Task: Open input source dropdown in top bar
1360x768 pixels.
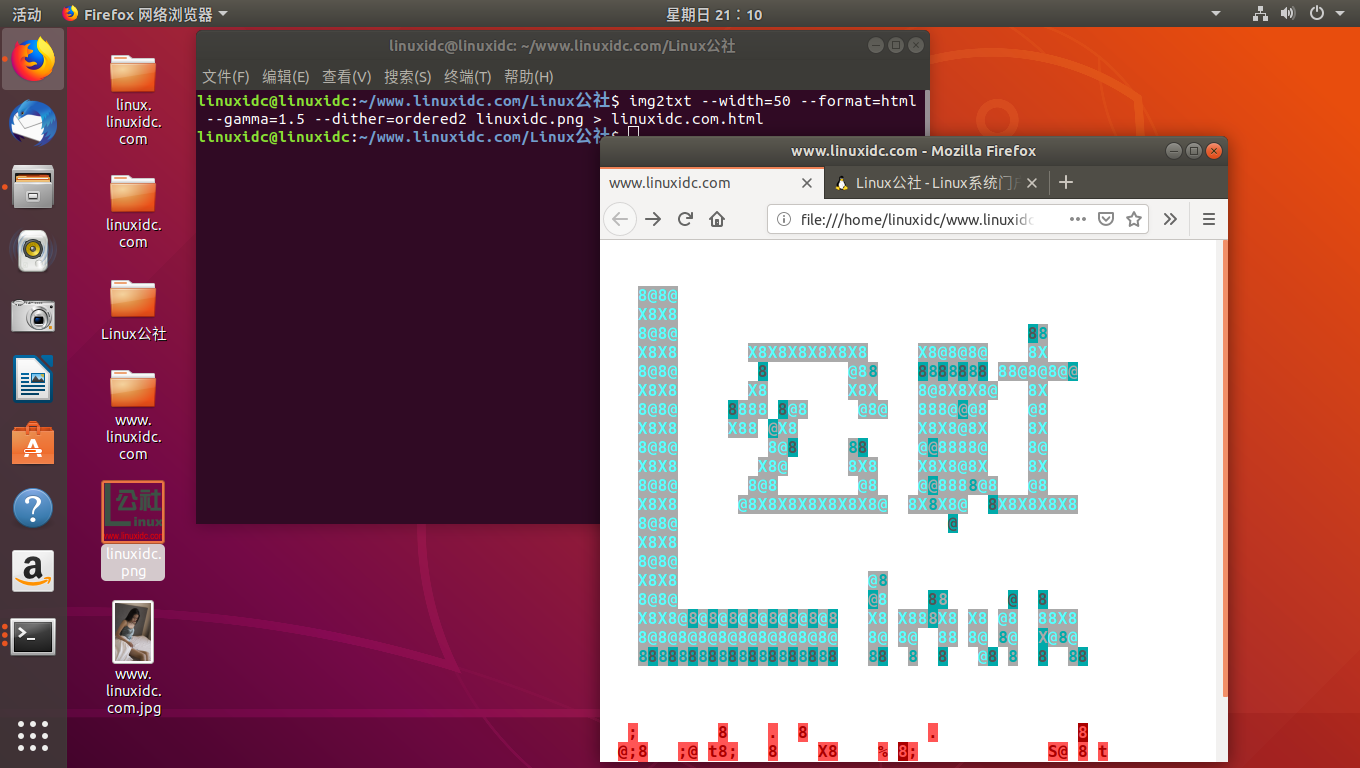Action: click(x=1216, y=14)
